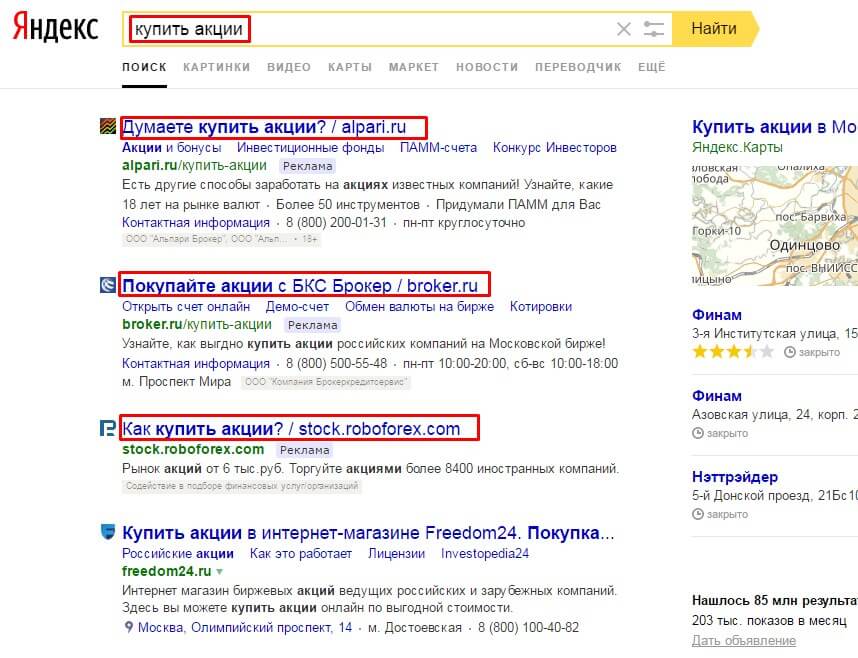This screenshot has width=858, height=658.
Task: Expand freedom24.ru green dropdown arrow
Action: 219,572
